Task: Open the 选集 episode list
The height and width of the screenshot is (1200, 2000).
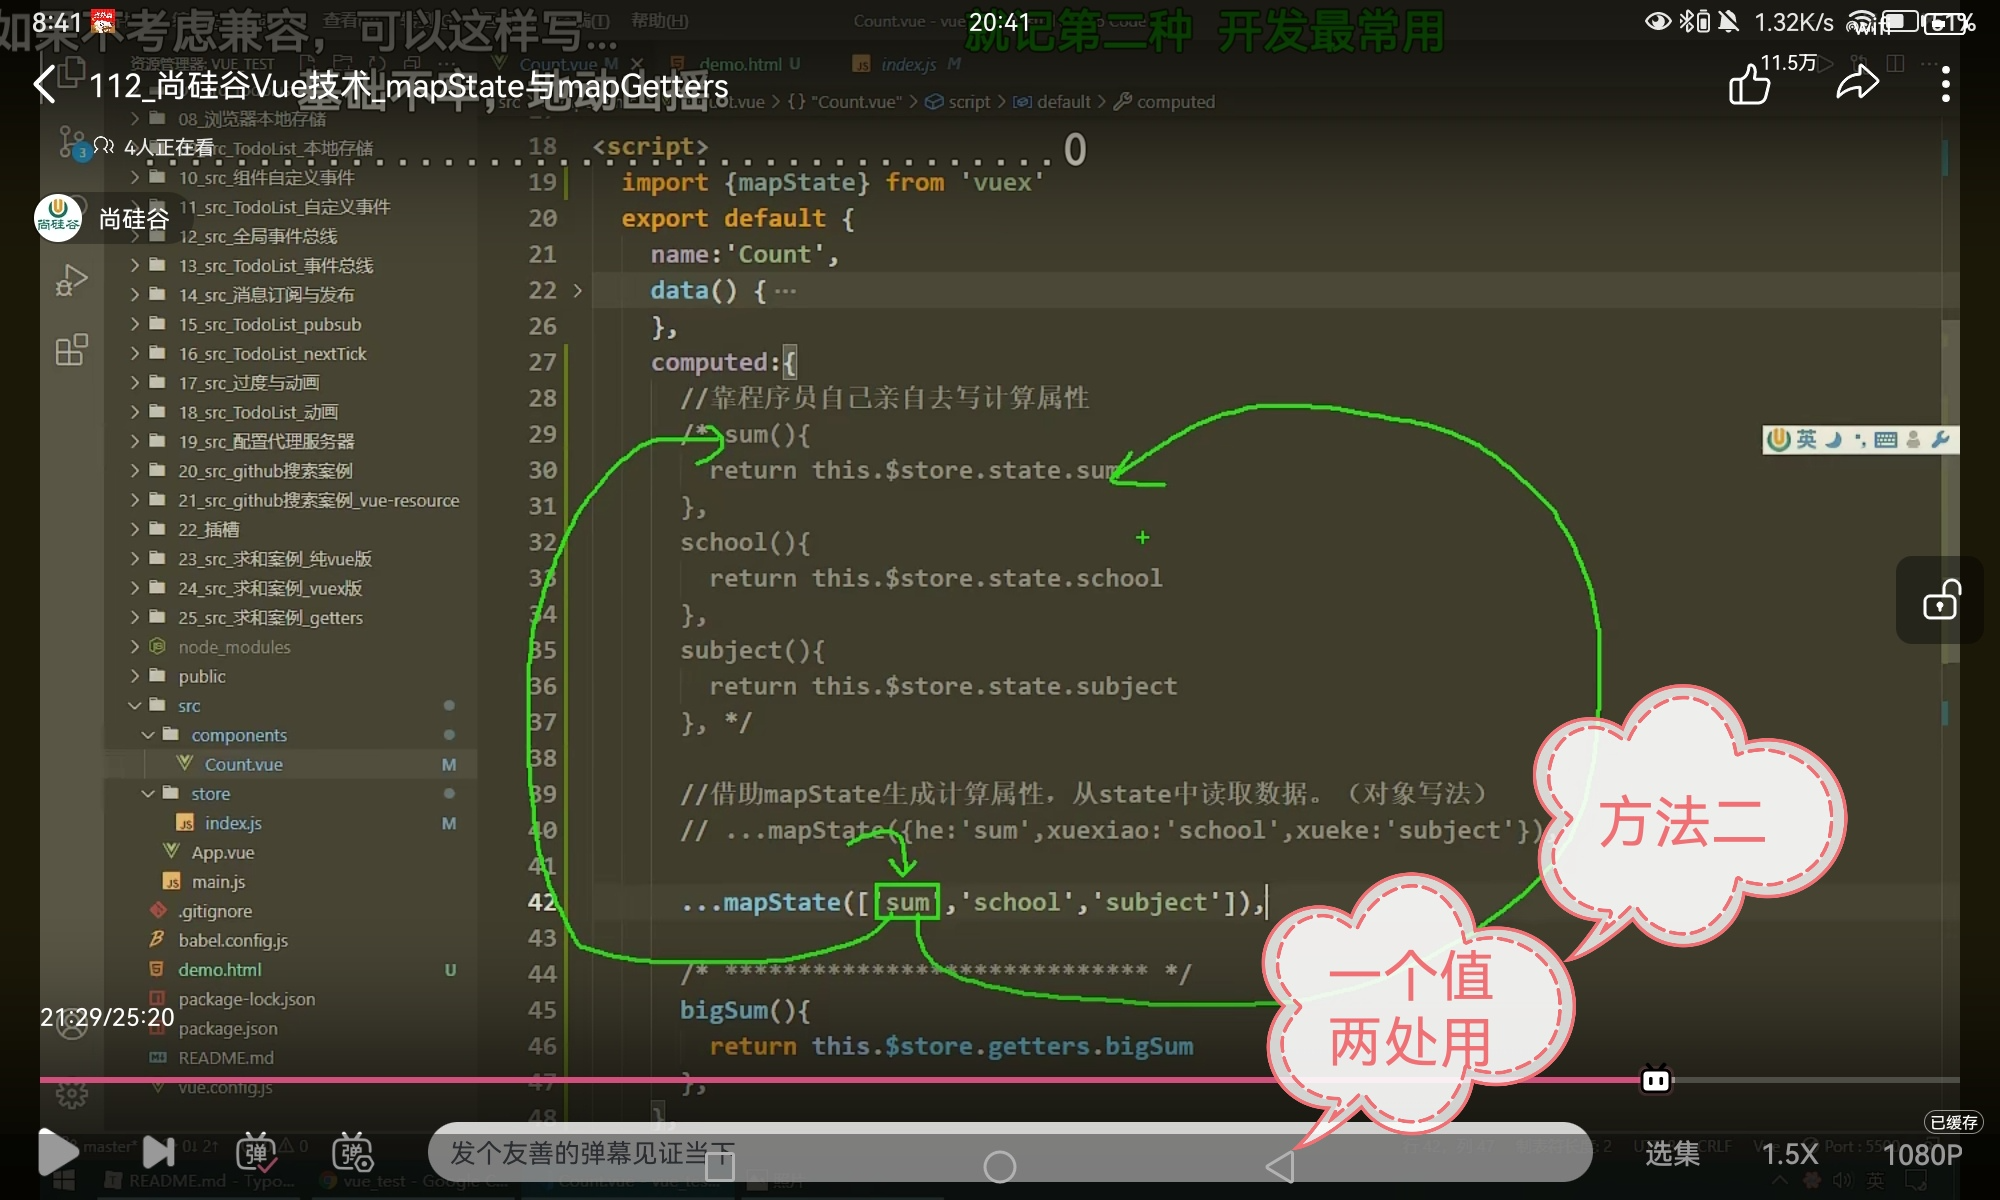Action: 1672,1154
